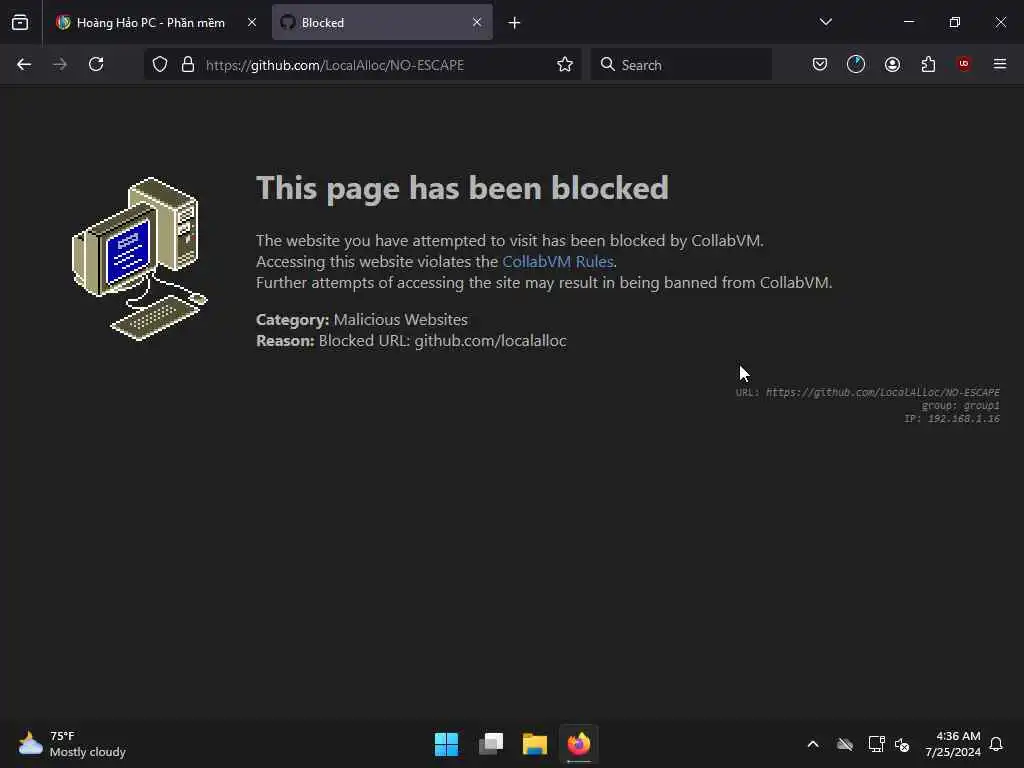Screen dimensions: 1024x768
Task: Open the Firefox hamburger application menu
Action: [1000, 64]
